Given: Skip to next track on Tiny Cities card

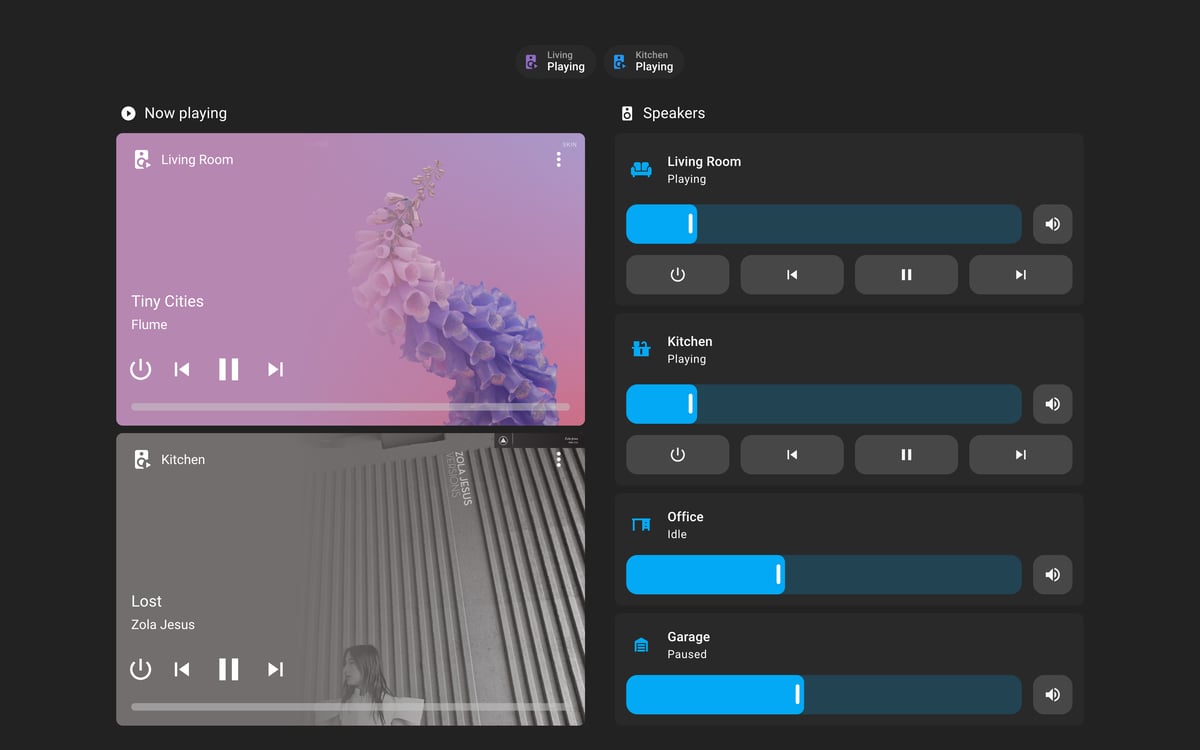Looking at the screenshot, I should (x=276, y=369).
